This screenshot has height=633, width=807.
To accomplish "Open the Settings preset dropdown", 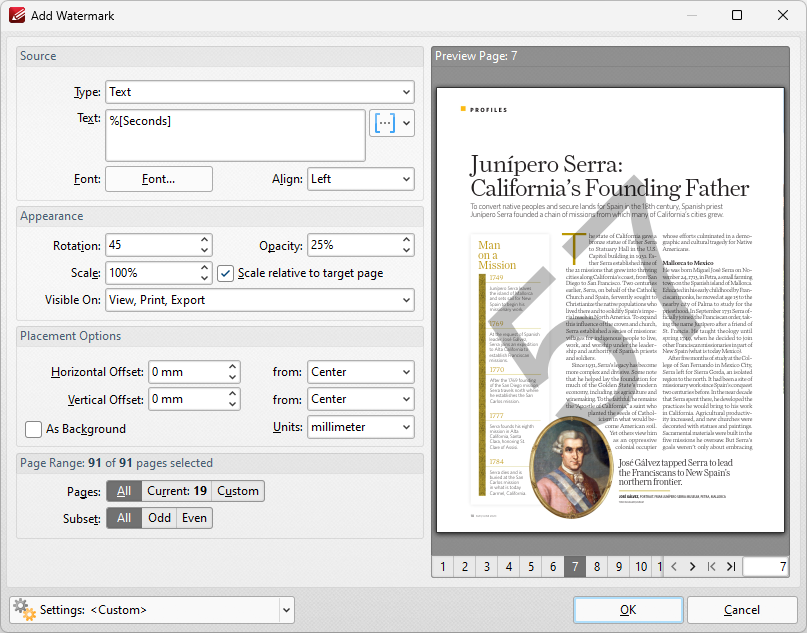I will click(287, 610).
